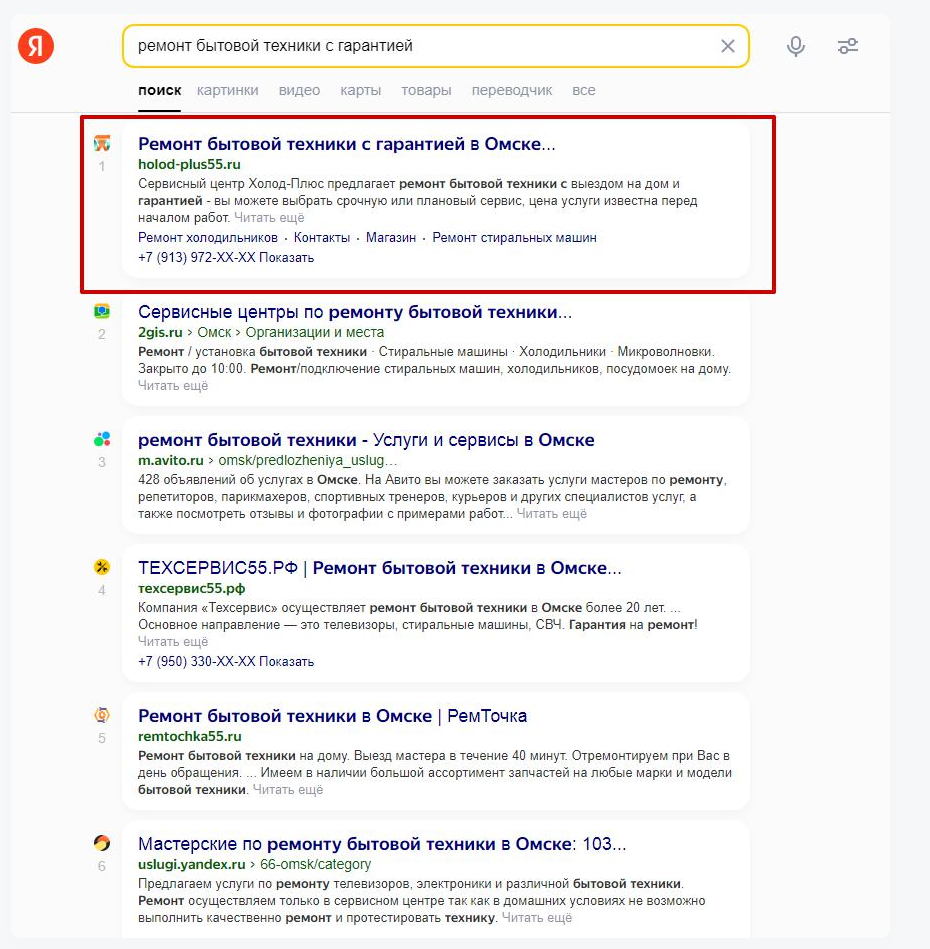Select the поиск tab
Screen dimensions: 930x949
tap(160, 91)
